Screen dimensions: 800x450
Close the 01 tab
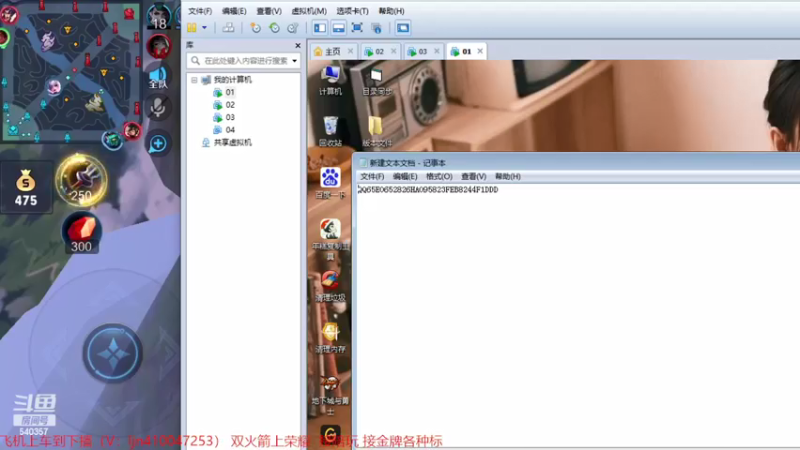[480, 51]
